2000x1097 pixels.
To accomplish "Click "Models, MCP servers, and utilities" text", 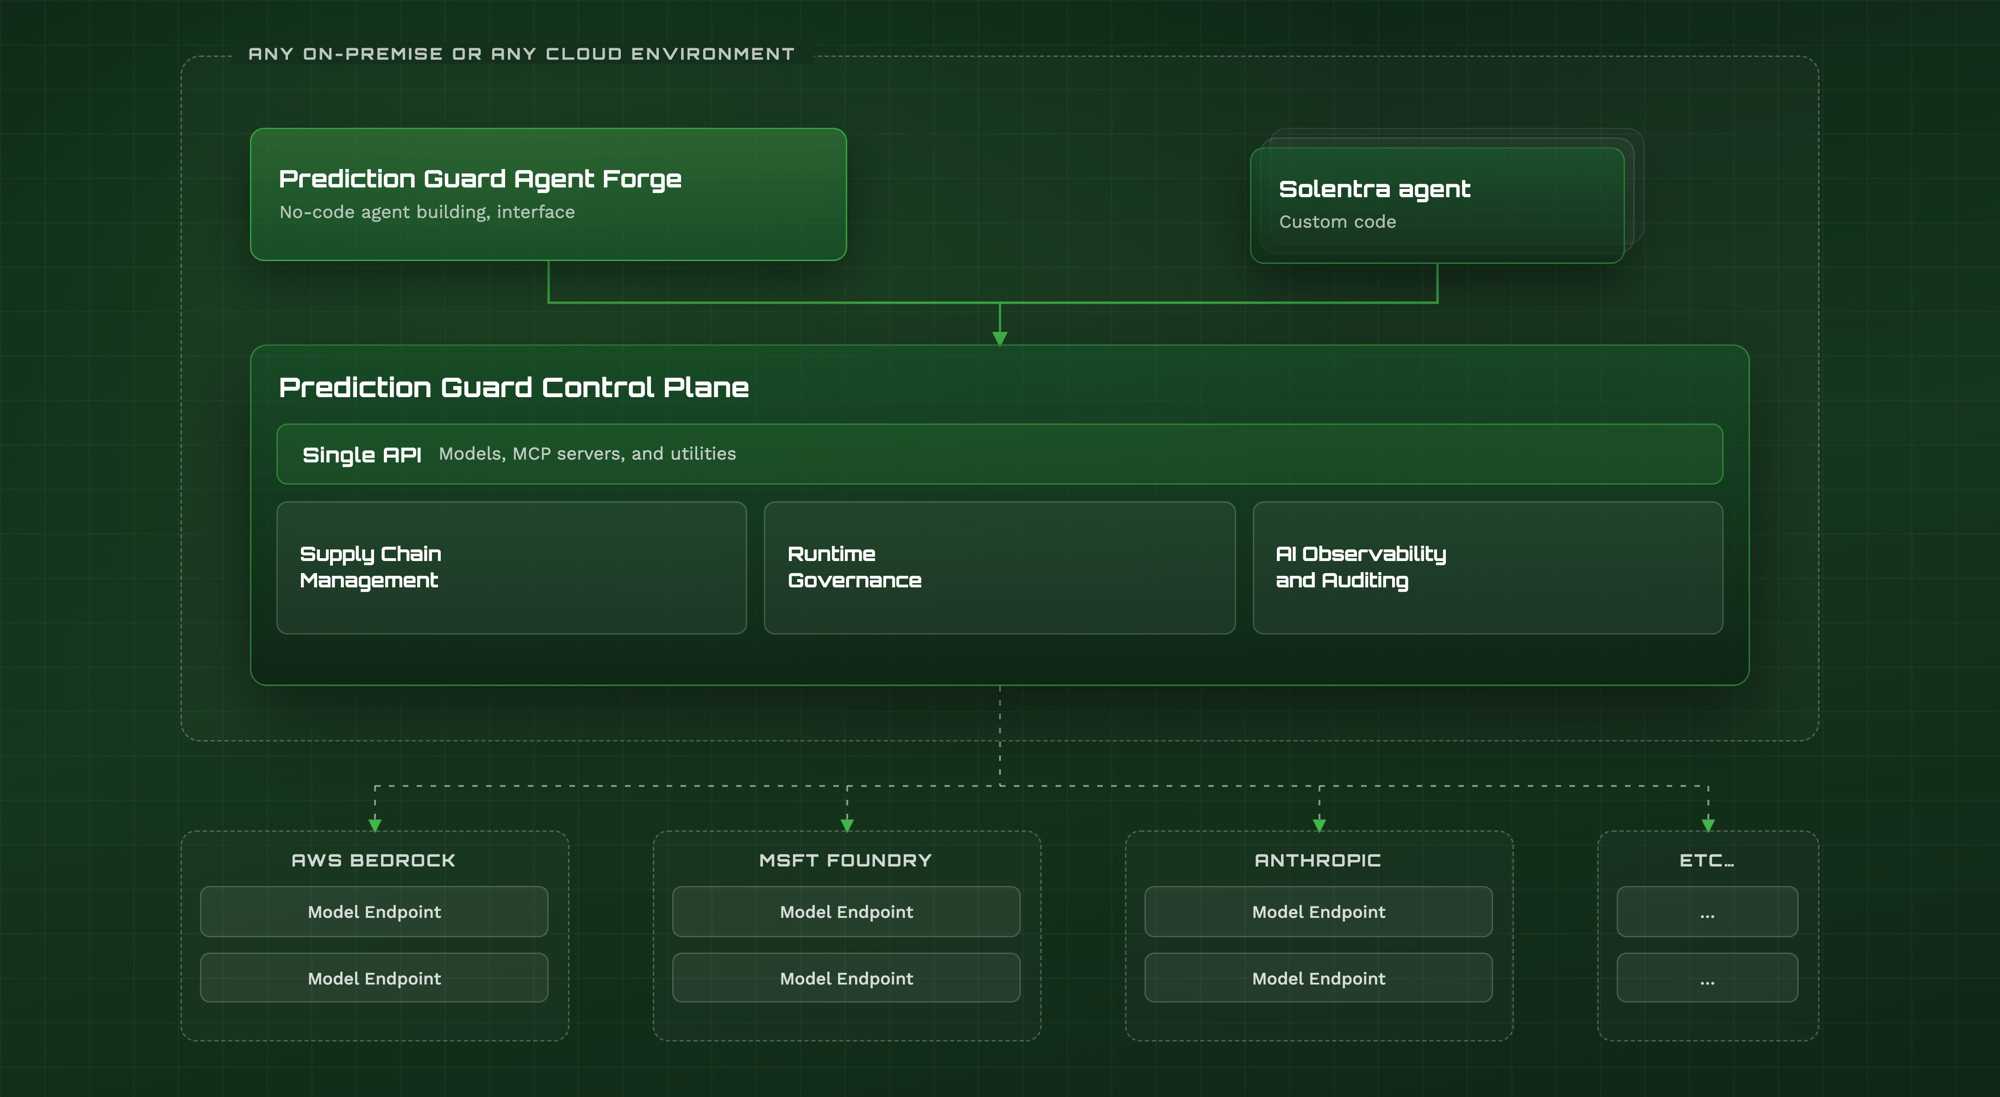I will tap(587, 454).
